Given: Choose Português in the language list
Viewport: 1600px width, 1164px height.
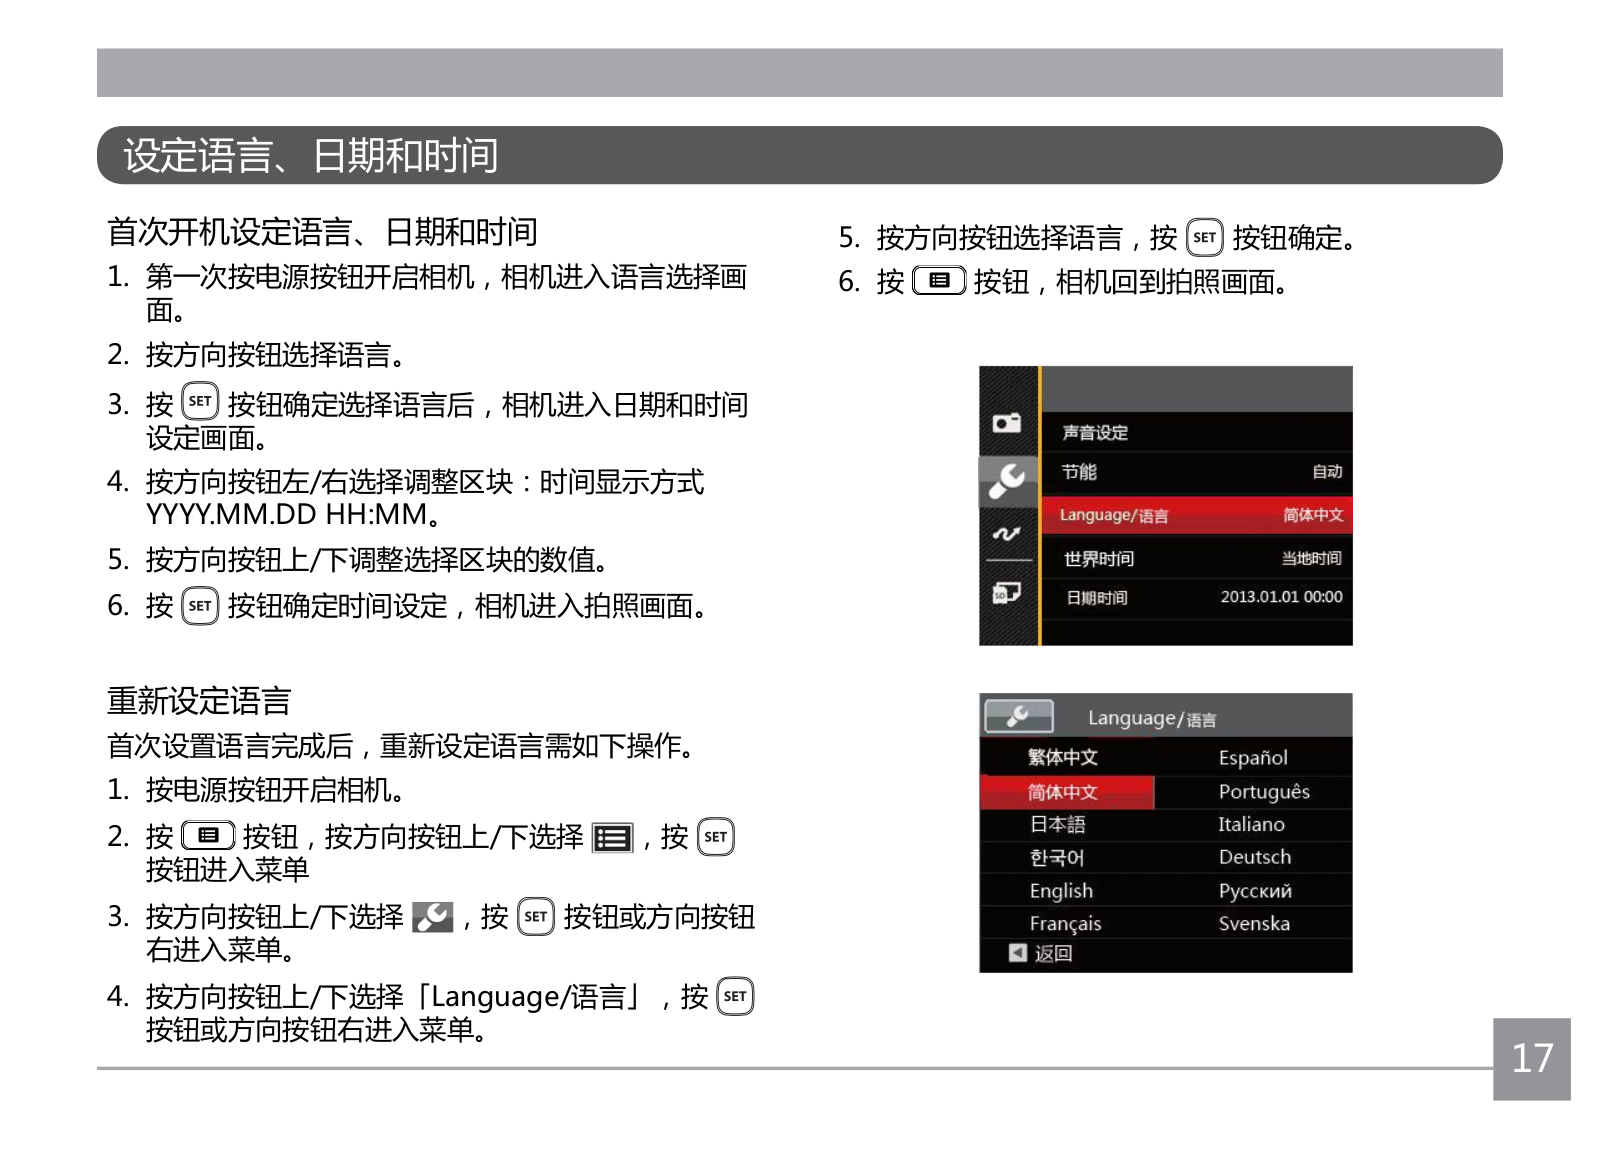Looking at the screenshot, I should (1264, 792).
